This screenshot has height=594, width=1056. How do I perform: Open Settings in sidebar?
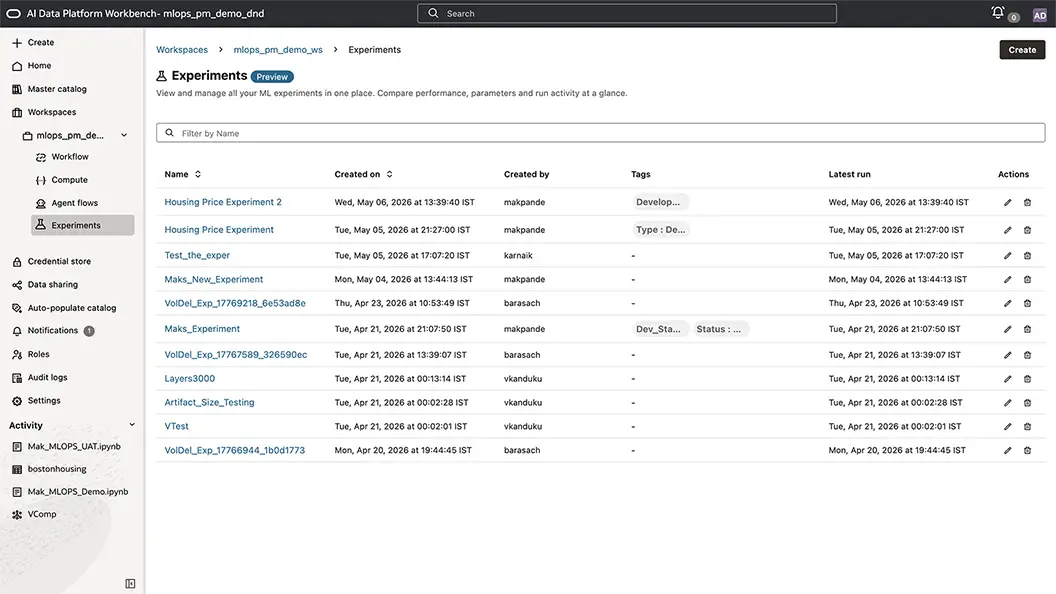(36, 400)
